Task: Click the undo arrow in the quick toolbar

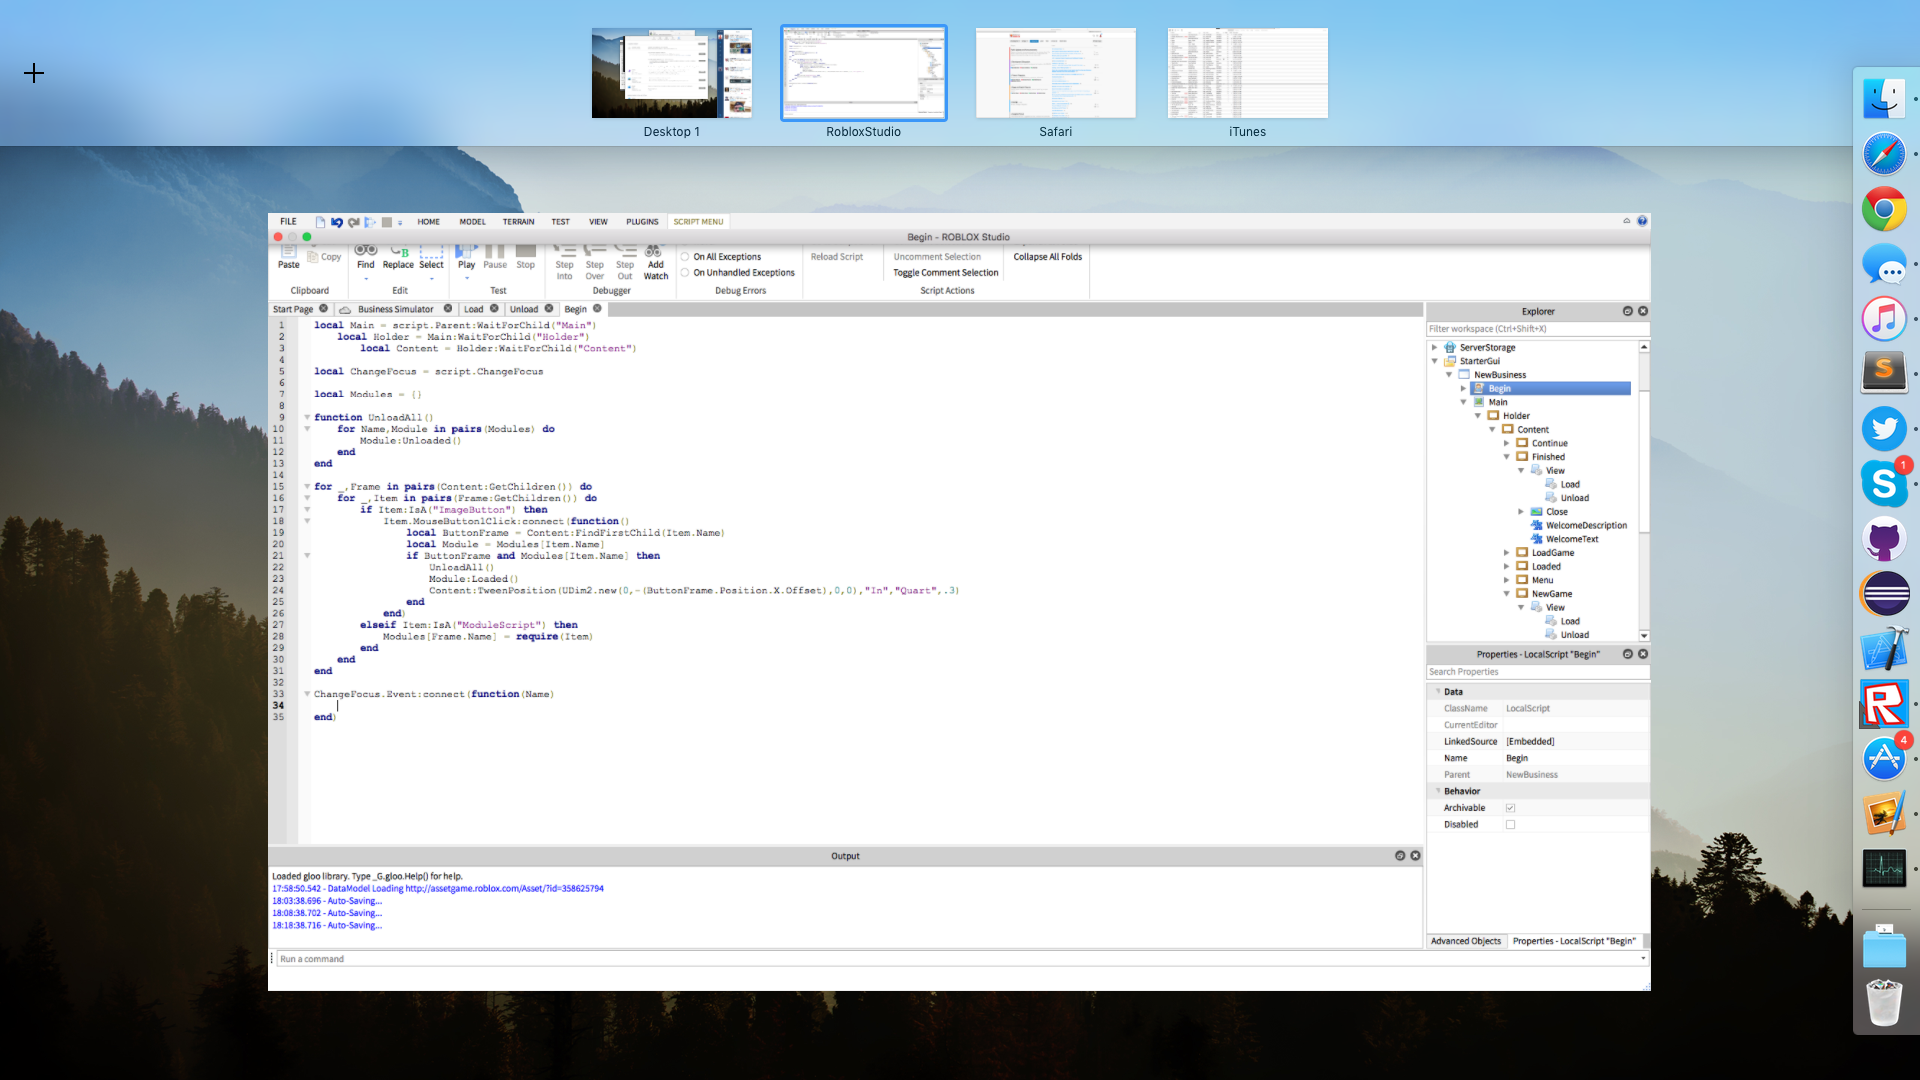Action: point(337,222)
